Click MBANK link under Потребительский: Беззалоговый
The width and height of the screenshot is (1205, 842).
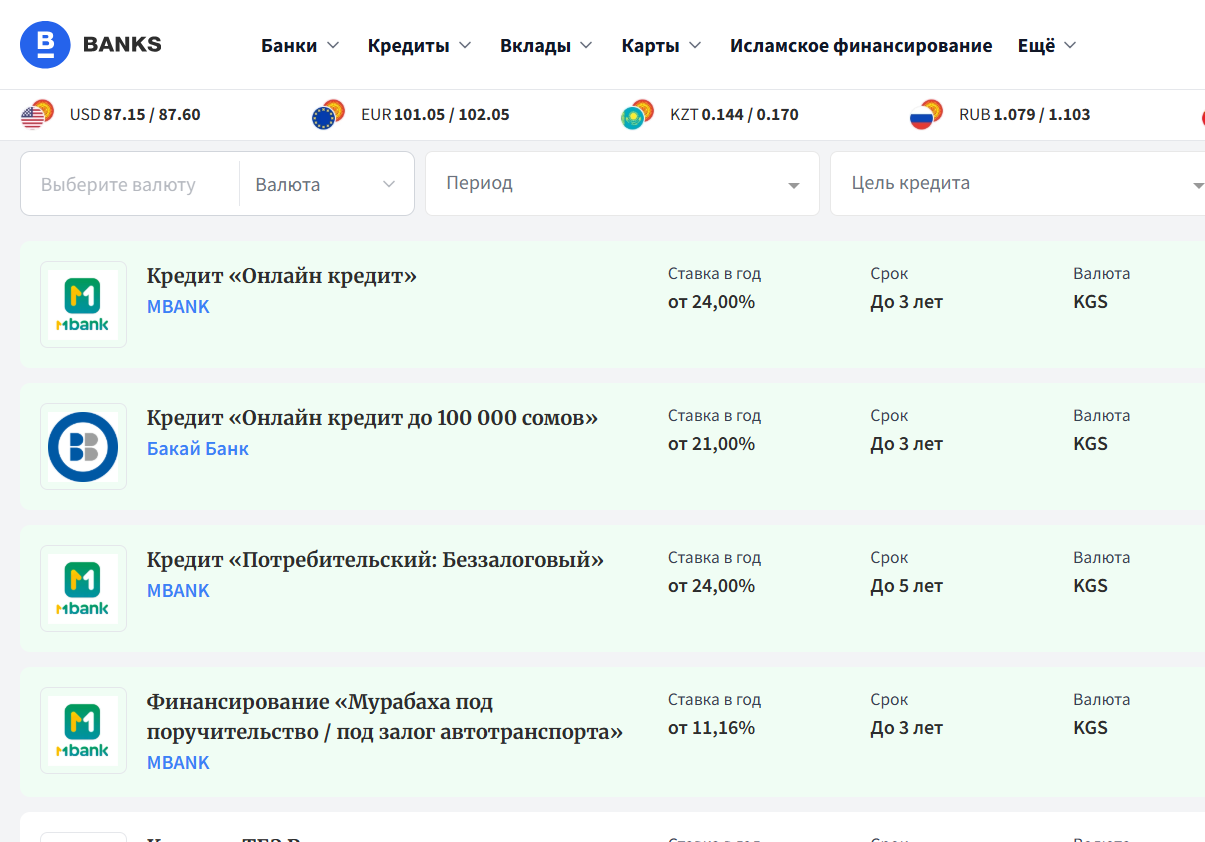click(178, 591)
